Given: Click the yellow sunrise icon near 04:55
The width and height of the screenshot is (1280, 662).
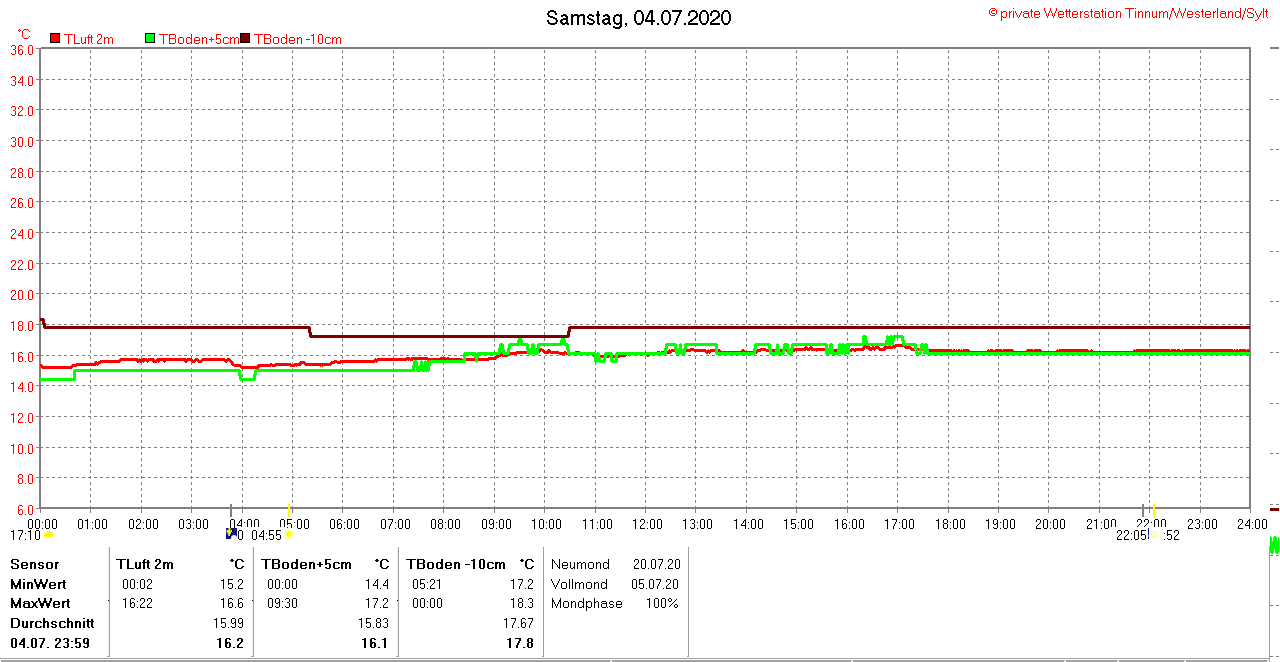Looking at the screenshot, I should [289, 535].
